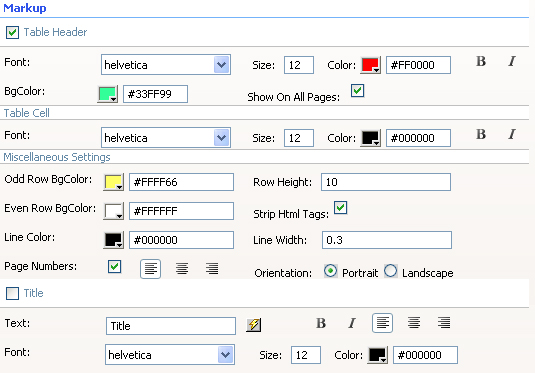Toggle bold for Table Header font
The image size is (535, 373).
[481, 61]
